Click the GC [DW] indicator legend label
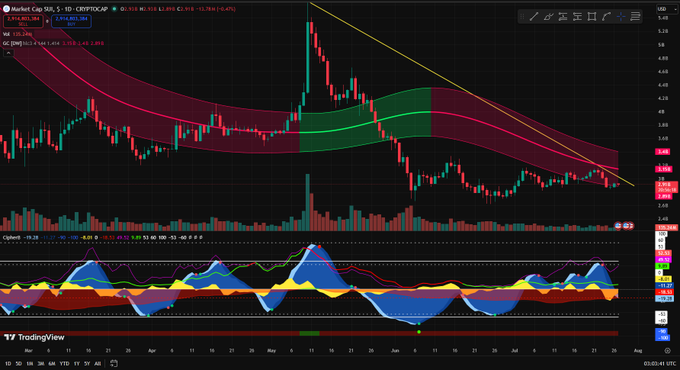Screen dimensions: 680x370 pos(12,43)
